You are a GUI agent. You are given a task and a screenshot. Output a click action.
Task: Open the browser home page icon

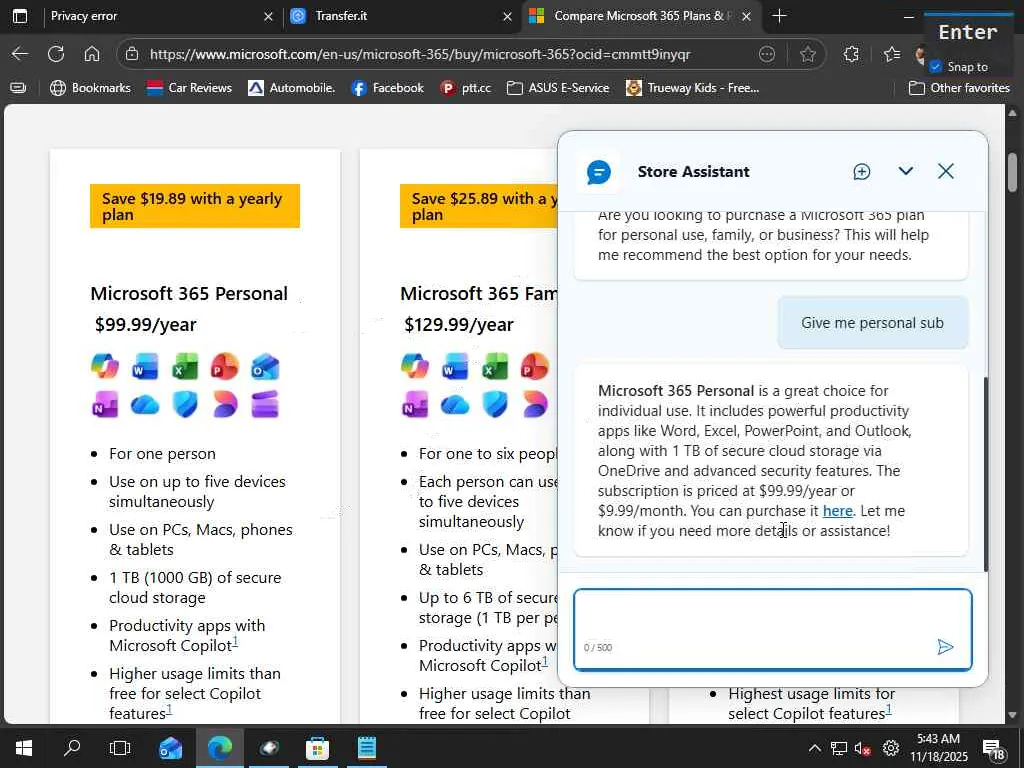[92, 54]
